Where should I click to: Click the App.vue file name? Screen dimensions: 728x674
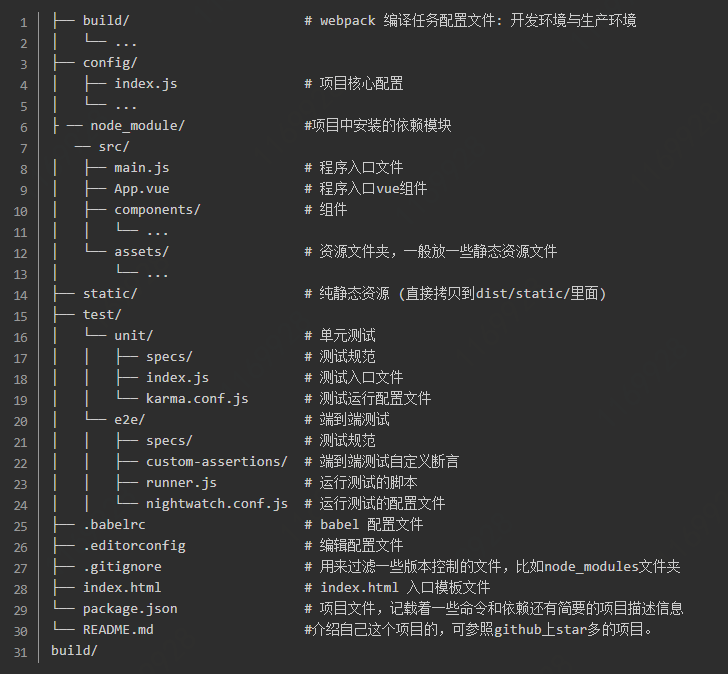pos(142,189)
